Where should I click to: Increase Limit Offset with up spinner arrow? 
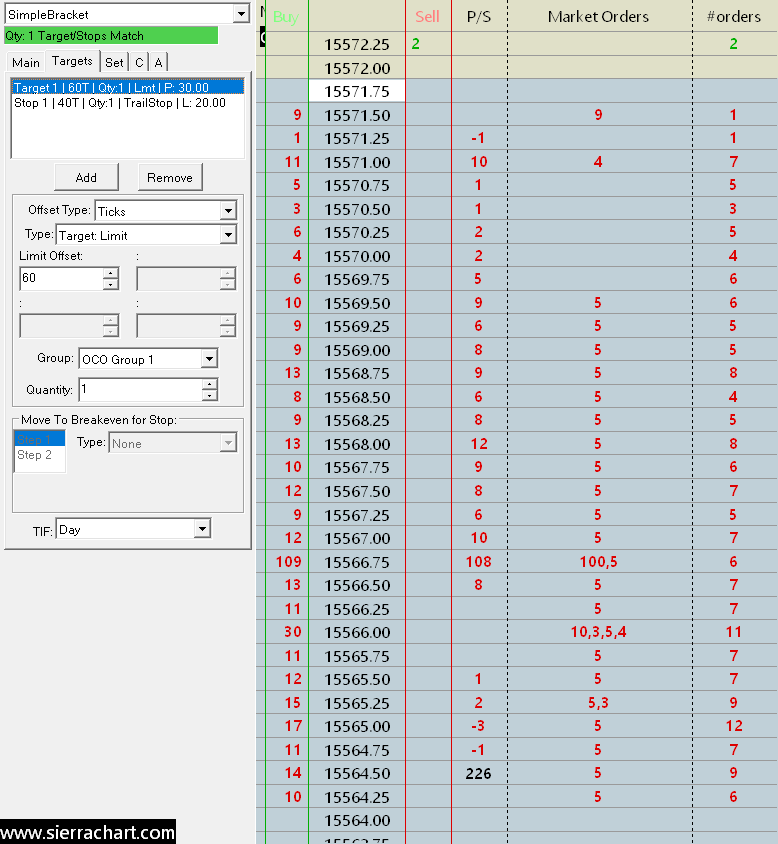[110, 273]
